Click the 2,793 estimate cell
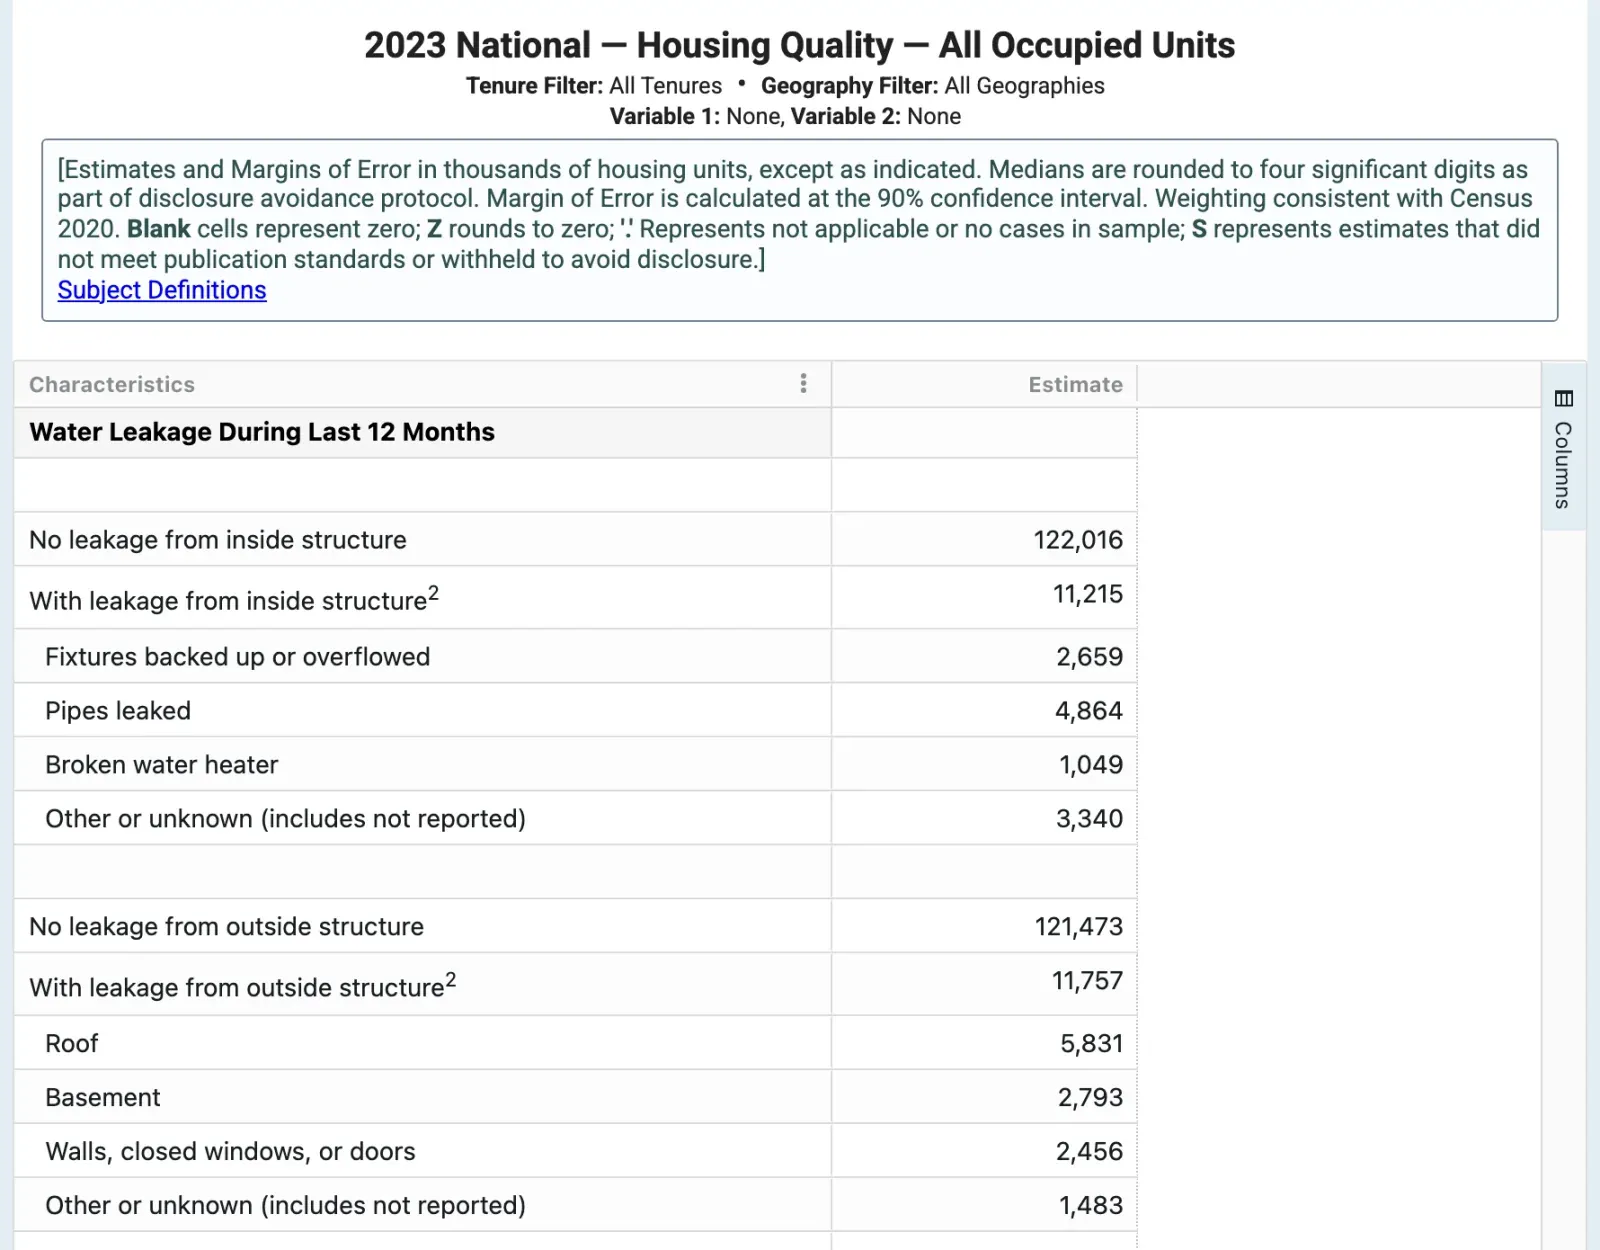This screenshot has height=1250, width=1600. [984, 1098]
